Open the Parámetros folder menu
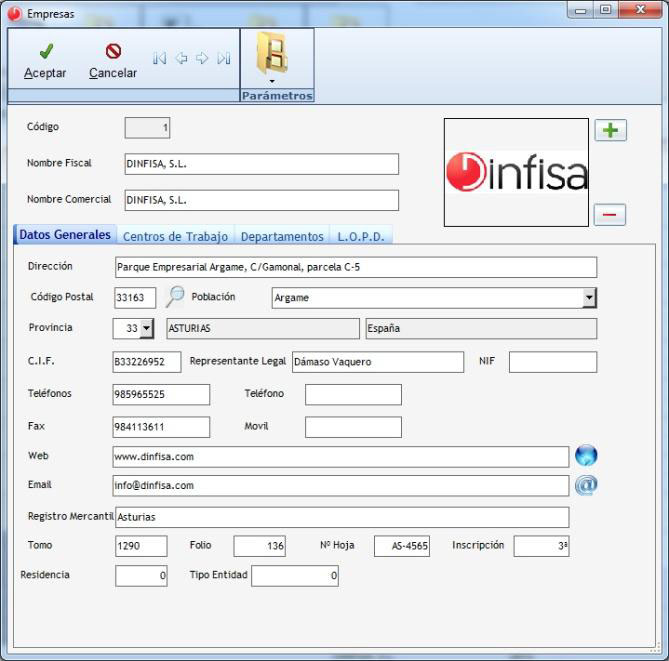669x661 pixels. 272,56
